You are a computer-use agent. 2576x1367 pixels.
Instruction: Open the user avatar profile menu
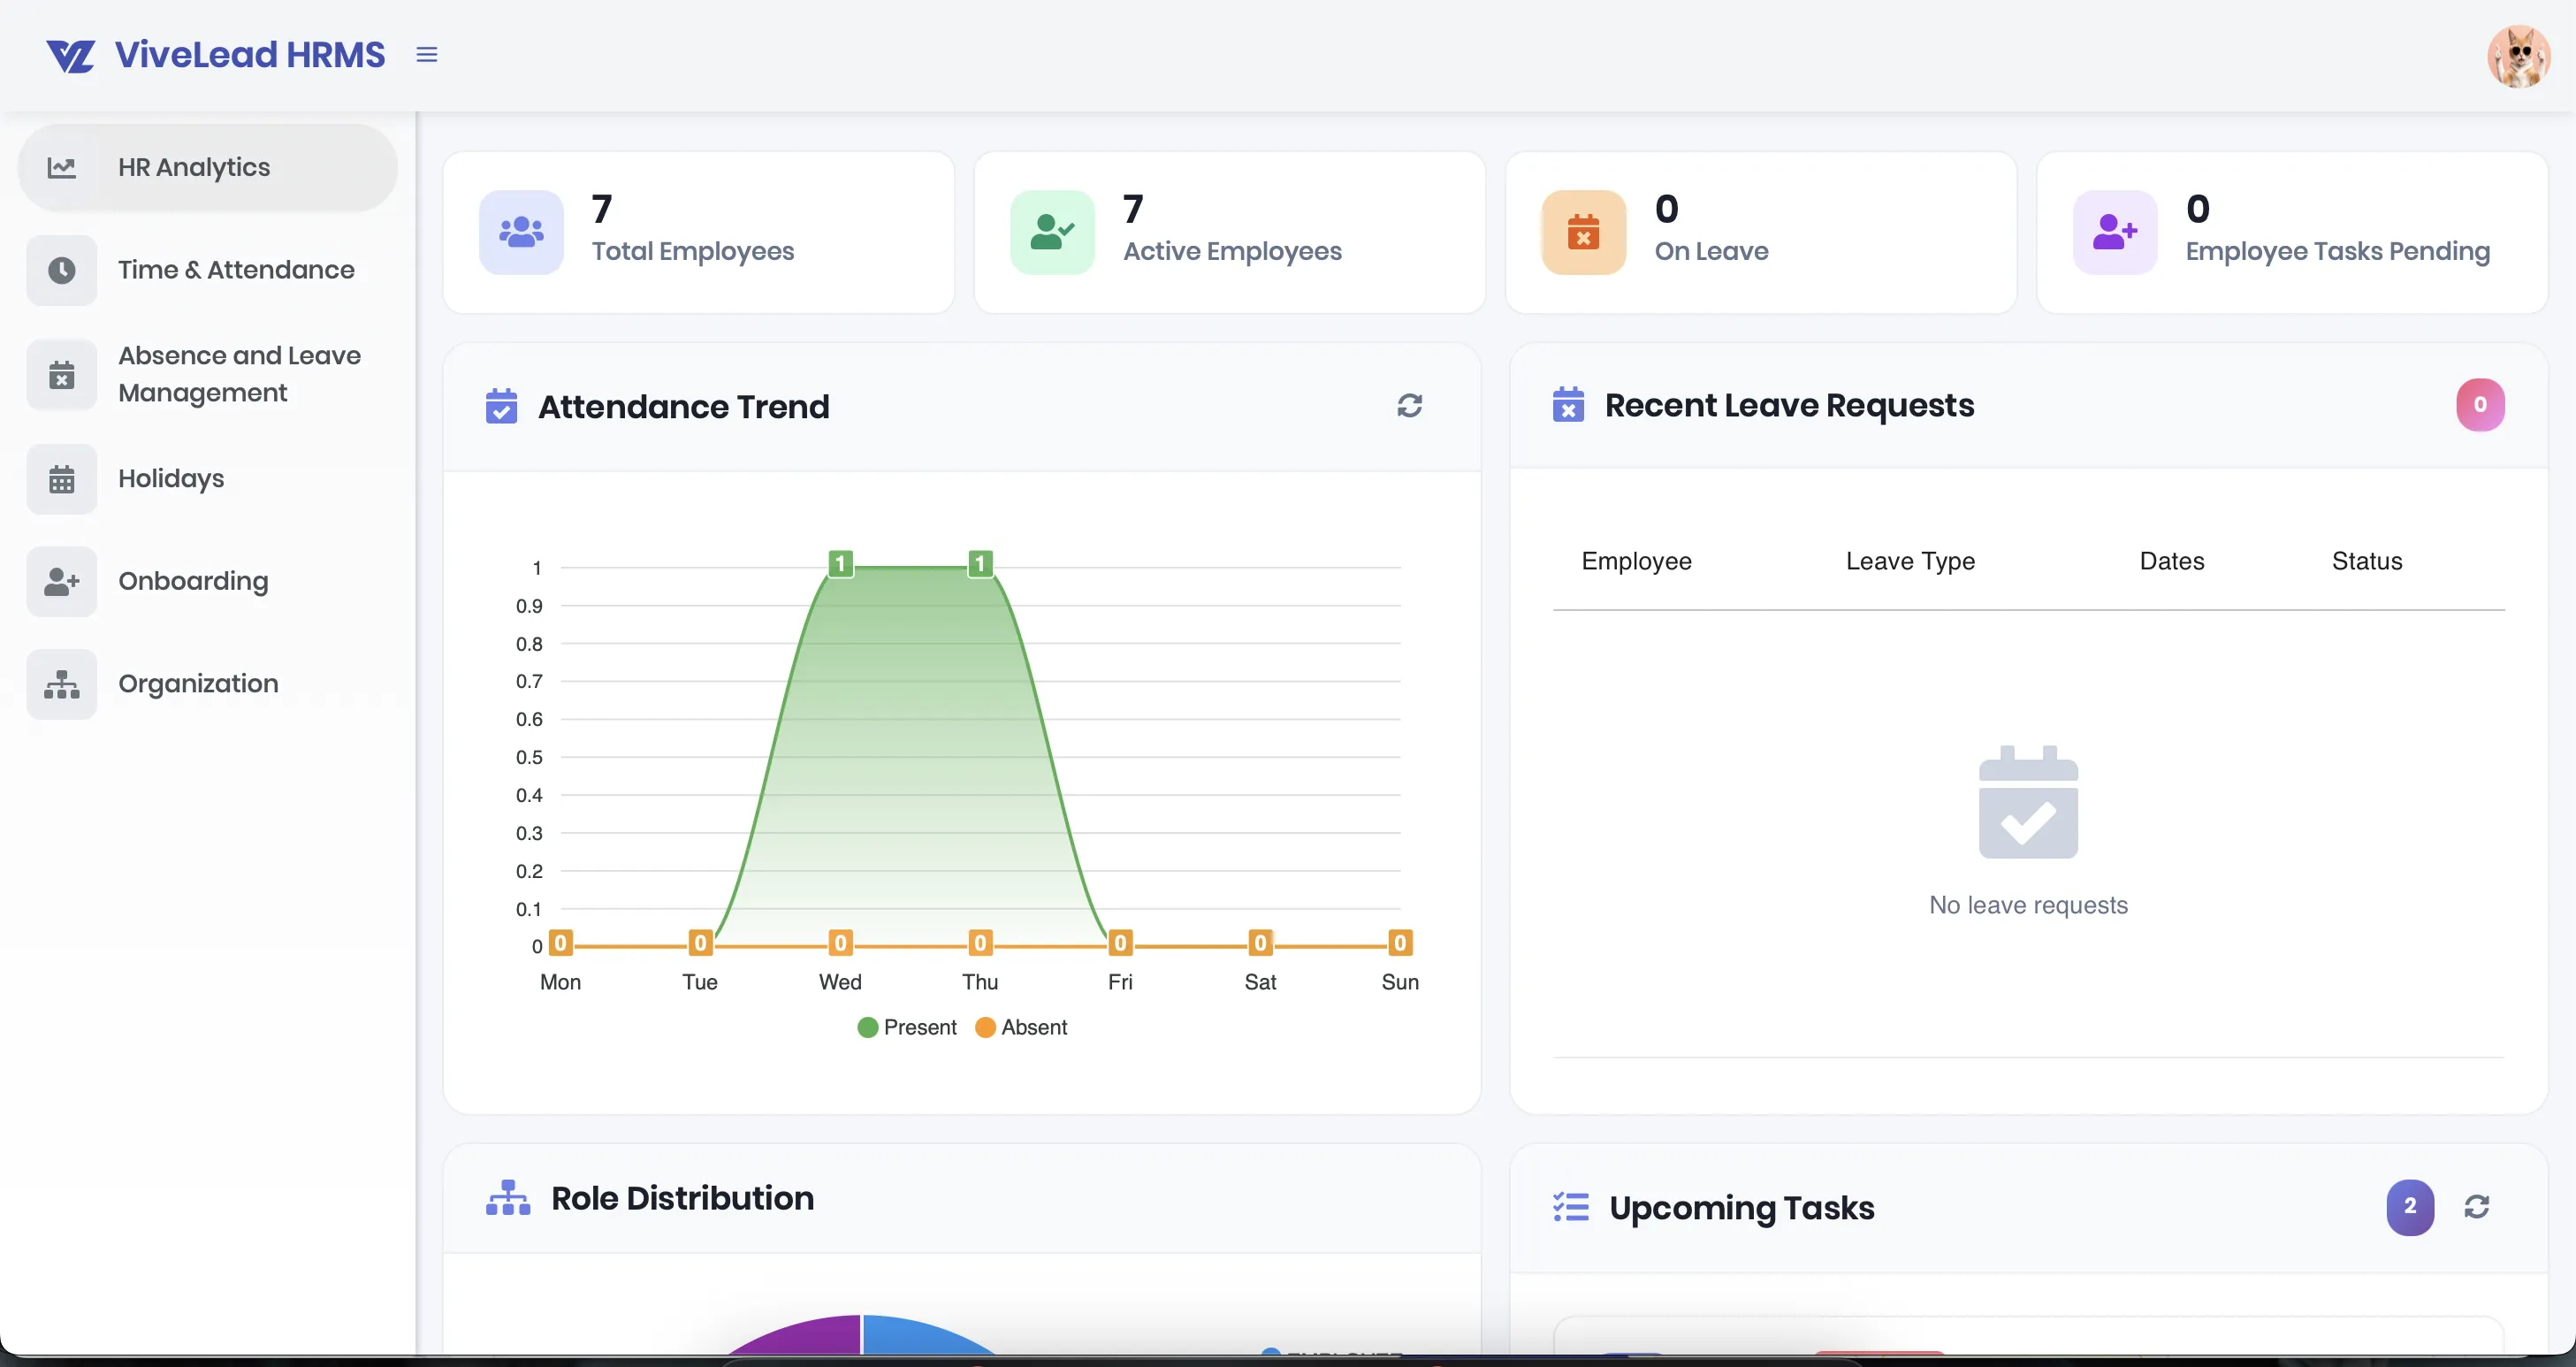[2518, 56]
